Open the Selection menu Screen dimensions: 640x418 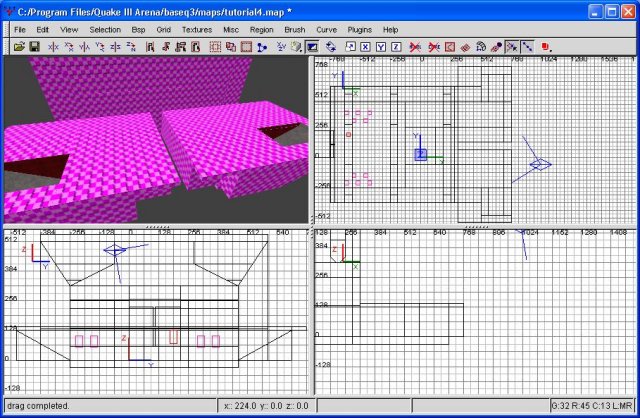click(105, 30)
